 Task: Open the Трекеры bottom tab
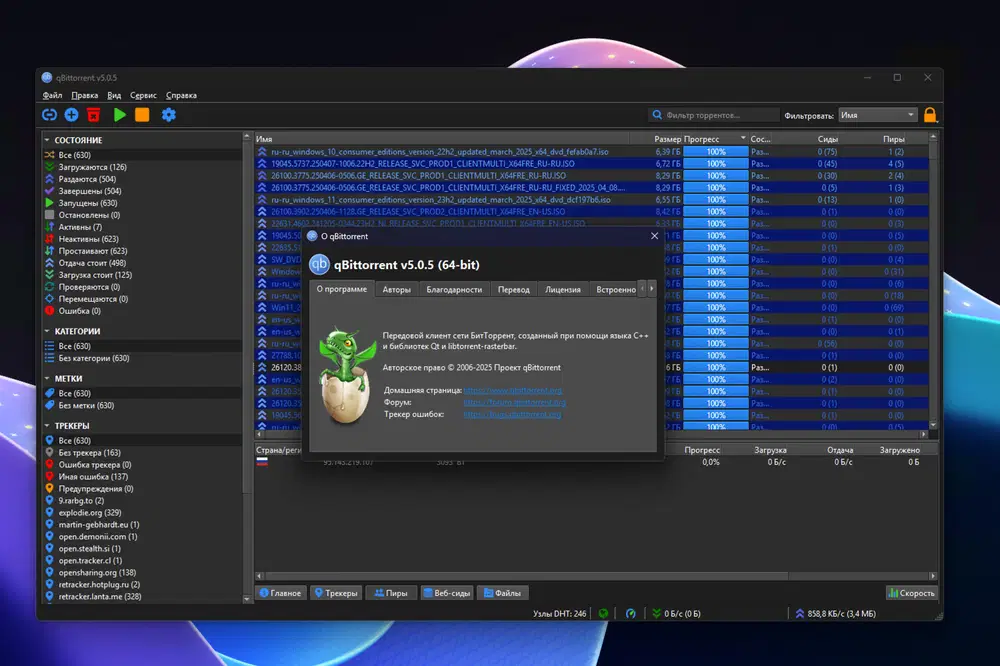pos(336,593)
